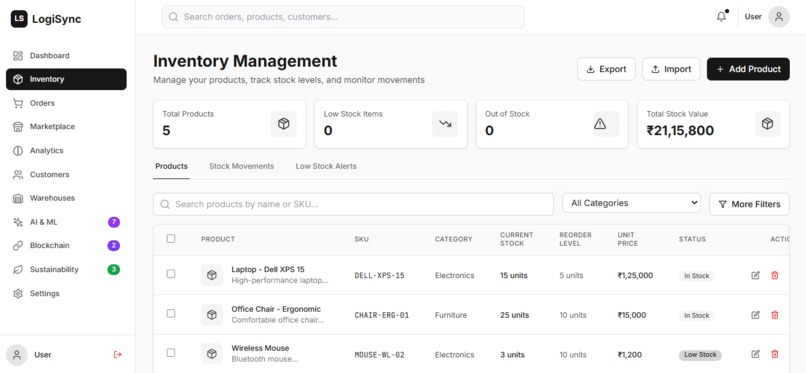The width and height of the screenshot is (806, 373).
Task: Click the AI & ML badge showing 7
Action: (114, 222)
